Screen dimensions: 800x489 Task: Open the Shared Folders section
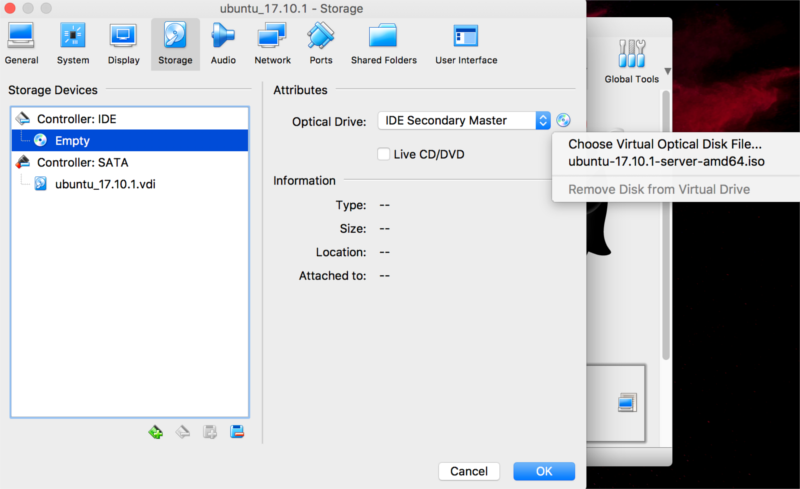(383, 43)
